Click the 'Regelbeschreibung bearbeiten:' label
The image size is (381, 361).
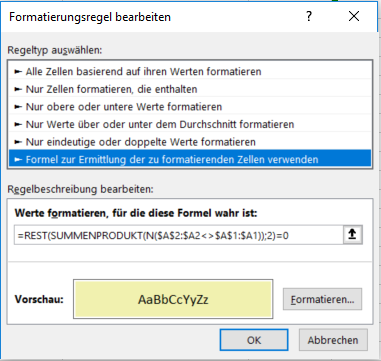pyautogui.click(x=80, y=189)
